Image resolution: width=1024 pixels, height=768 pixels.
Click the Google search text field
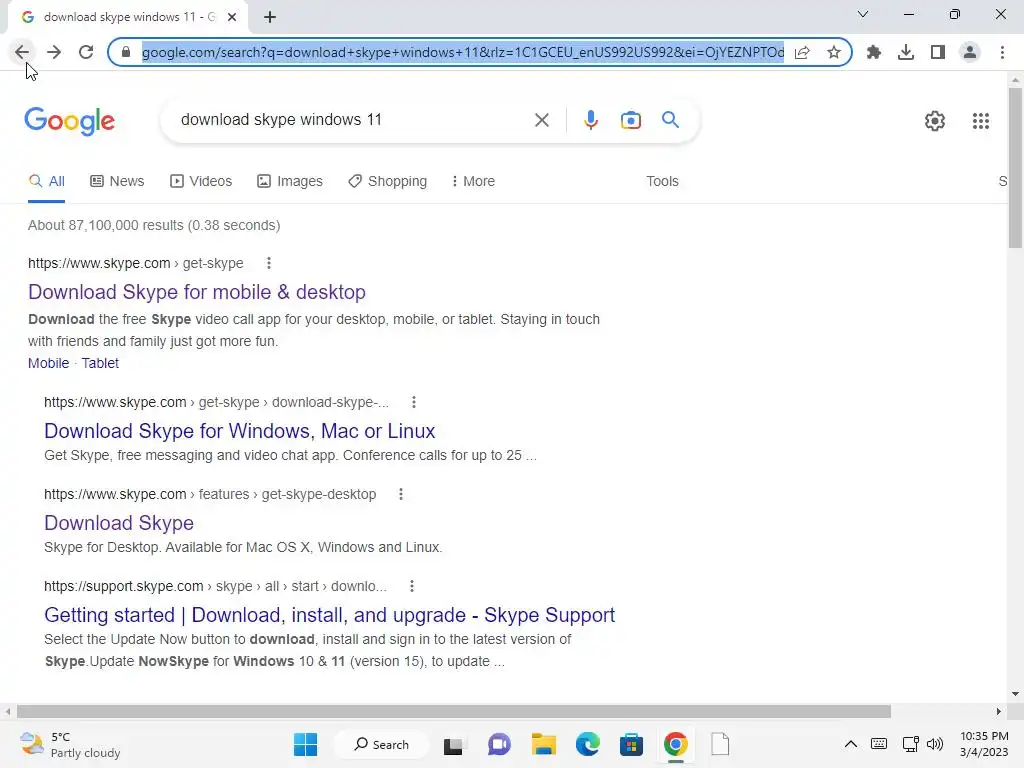(353, 120)
